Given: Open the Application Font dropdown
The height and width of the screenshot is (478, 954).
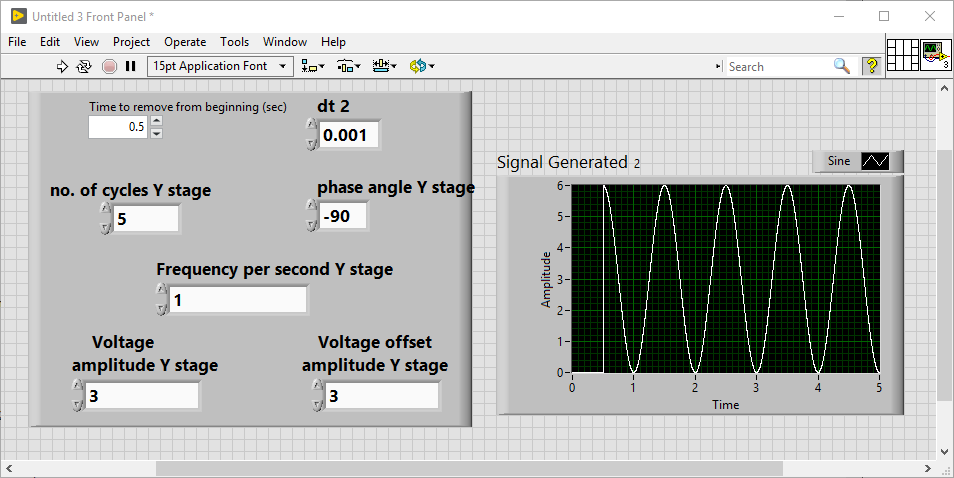Looking at the screenshot, I should (220, 66).
